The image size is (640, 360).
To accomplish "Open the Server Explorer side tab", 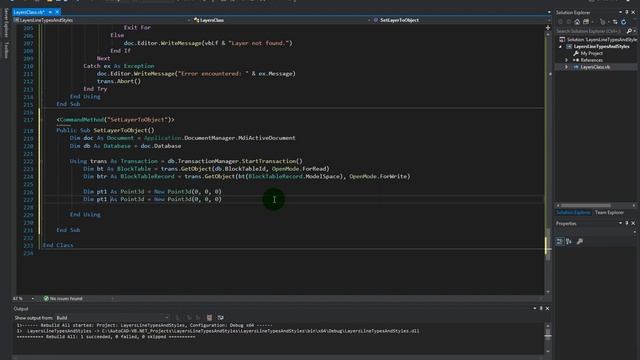I will tap(6, 23).
